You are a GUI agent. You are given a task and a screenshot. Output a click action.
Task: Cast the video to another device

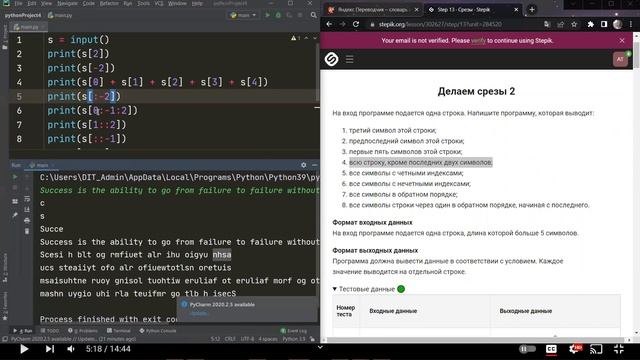[596, 349]
